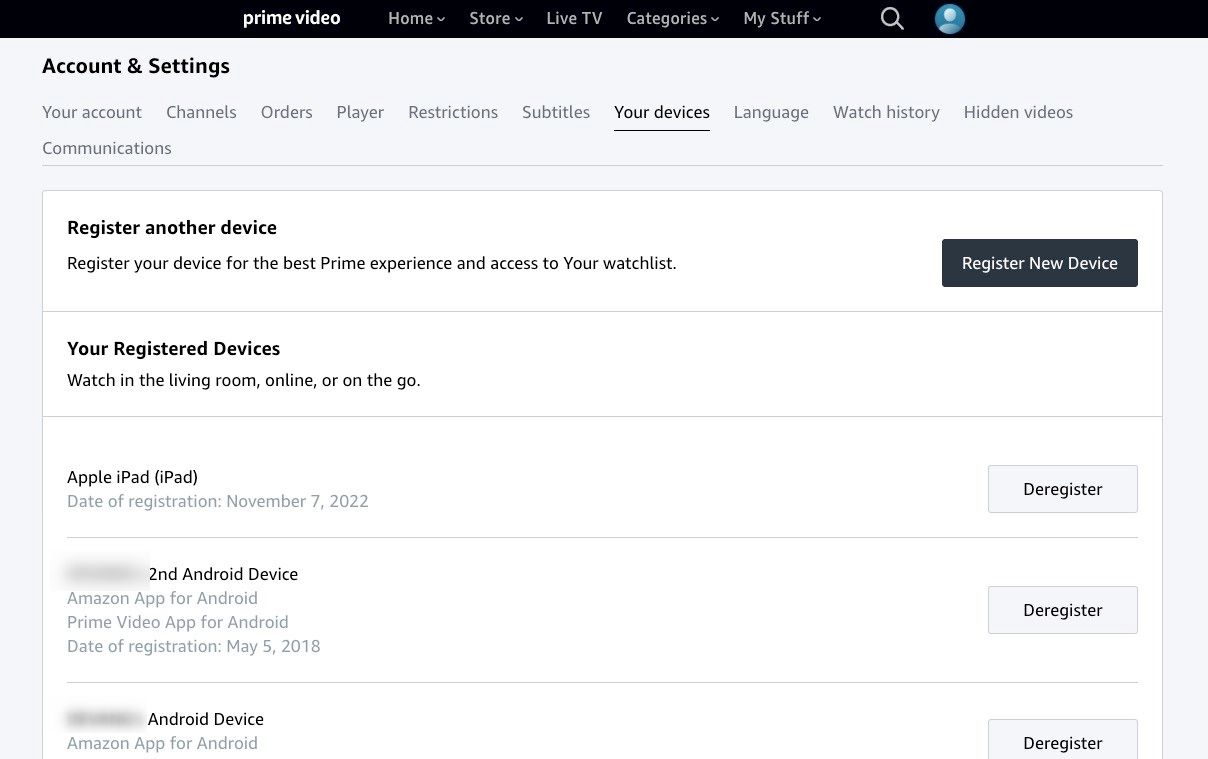
Task: Click the profile avatar
Action: point(949,18)
